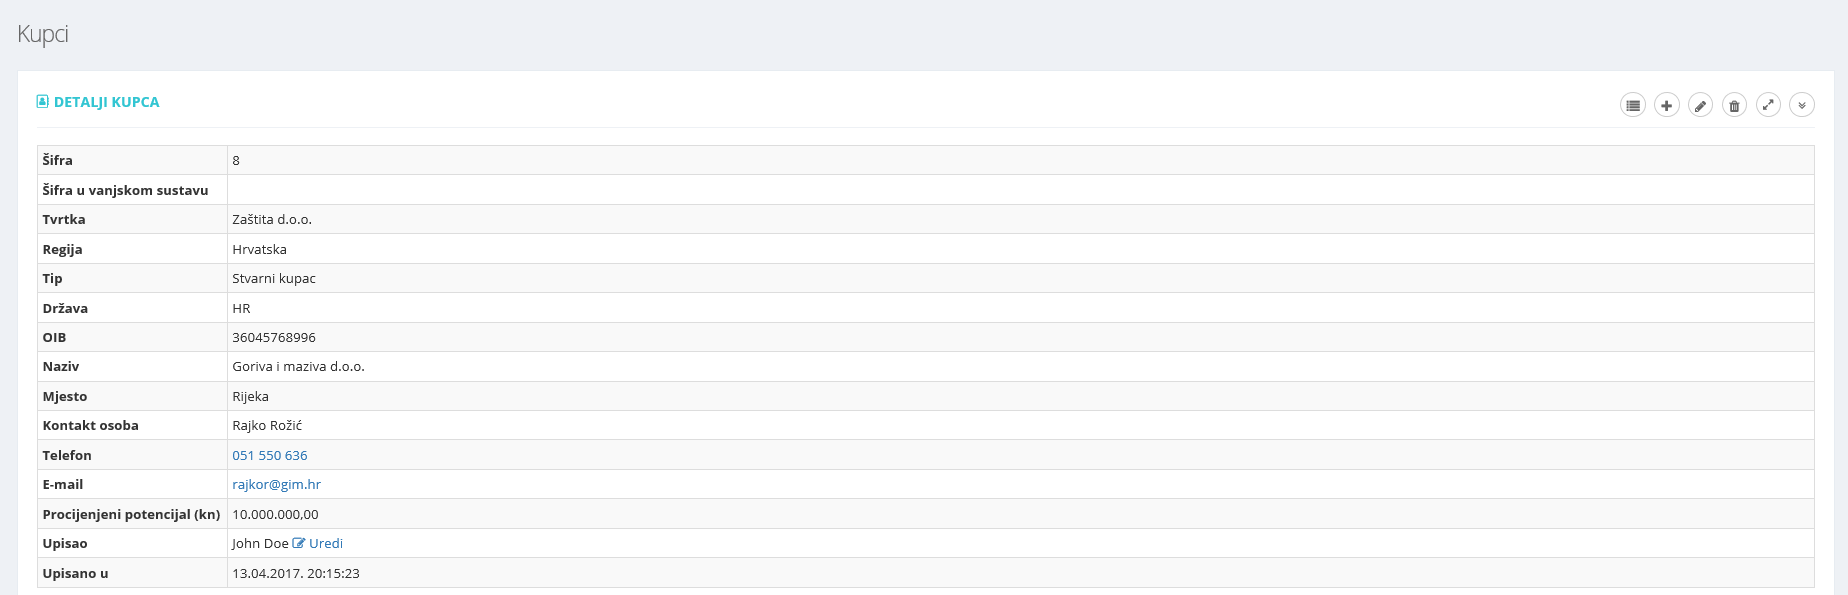Edit customer using the pencil icon
Viewport: 1848px width, 595px height.
tap(1701, 105)
